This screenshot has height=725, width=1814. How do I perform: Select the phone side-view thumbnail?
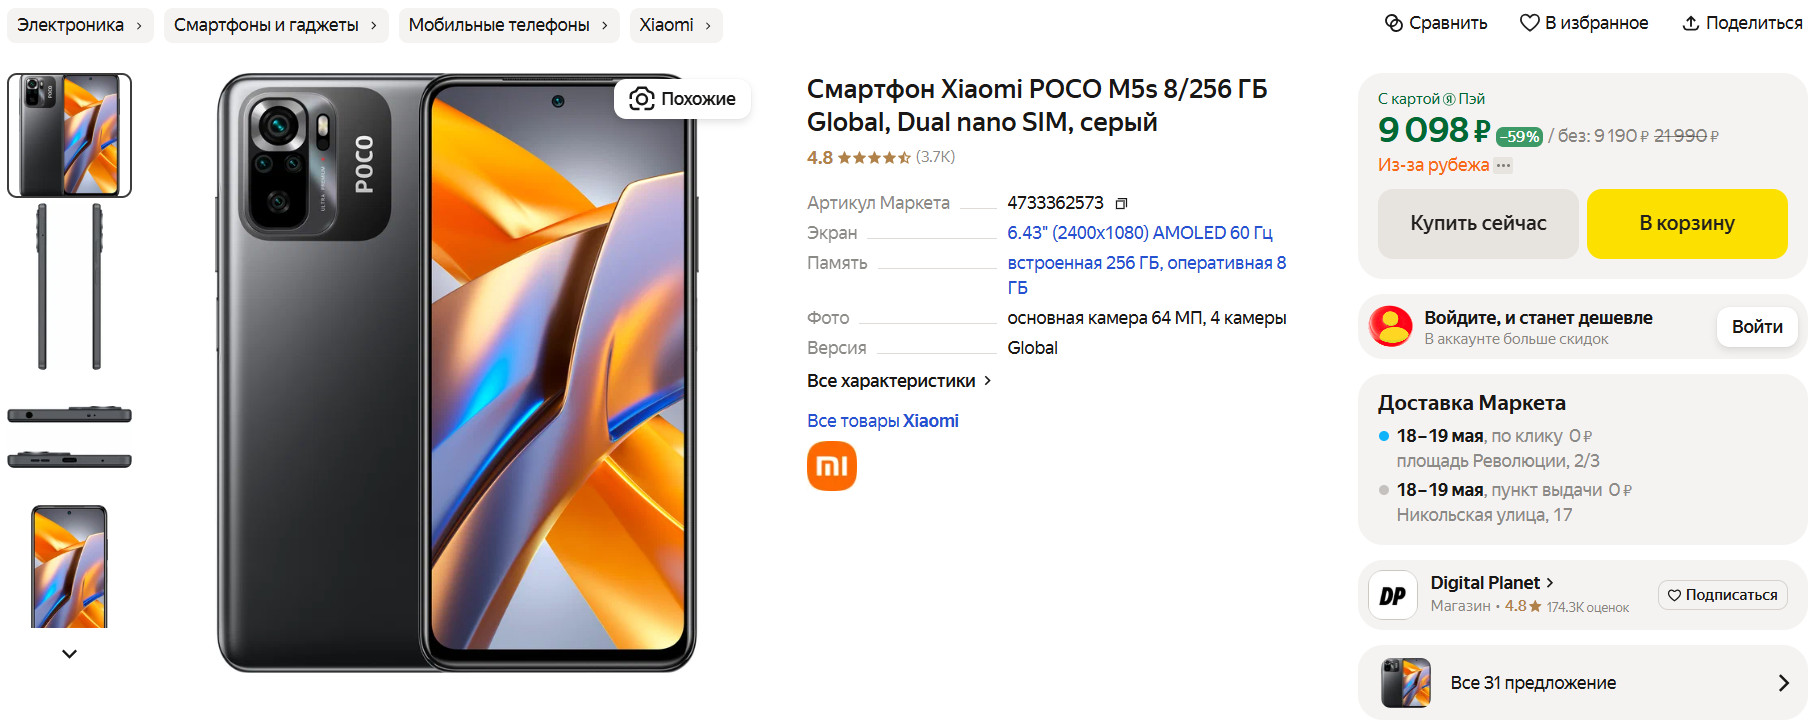coord(69,286)
